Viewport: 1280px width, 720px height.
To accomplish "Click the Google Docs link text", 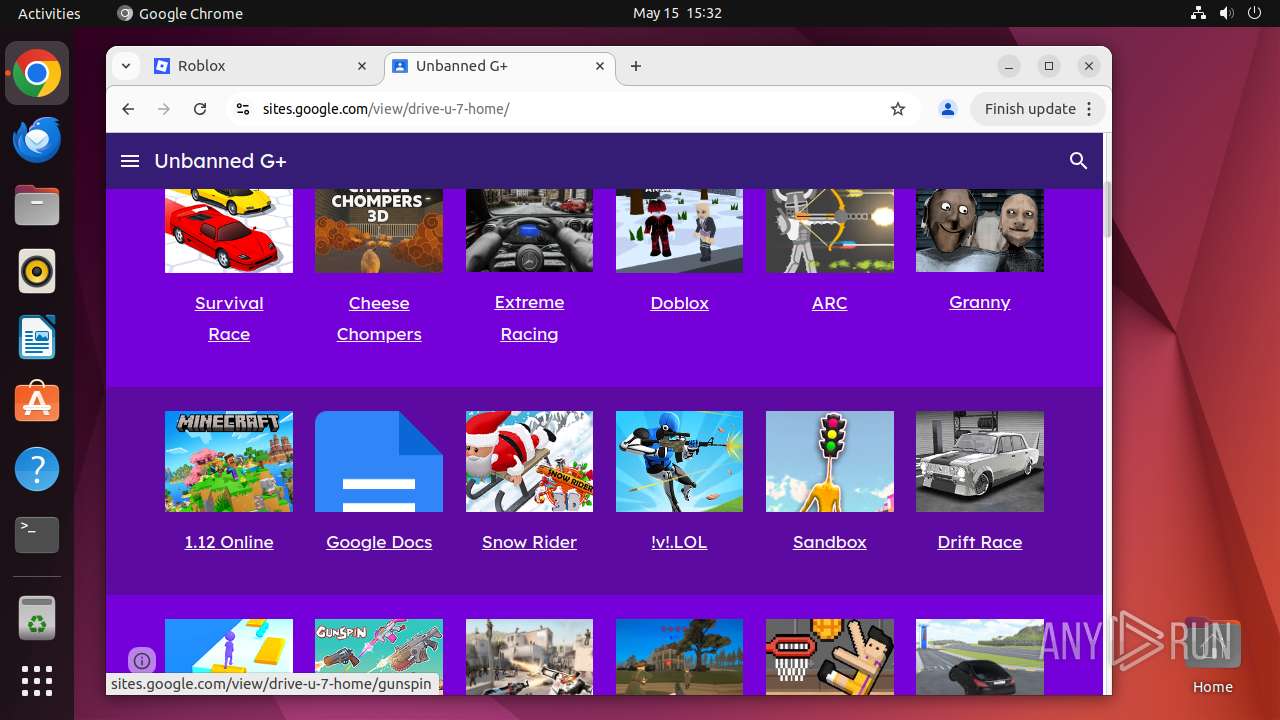I will click(x=379, y=542).
